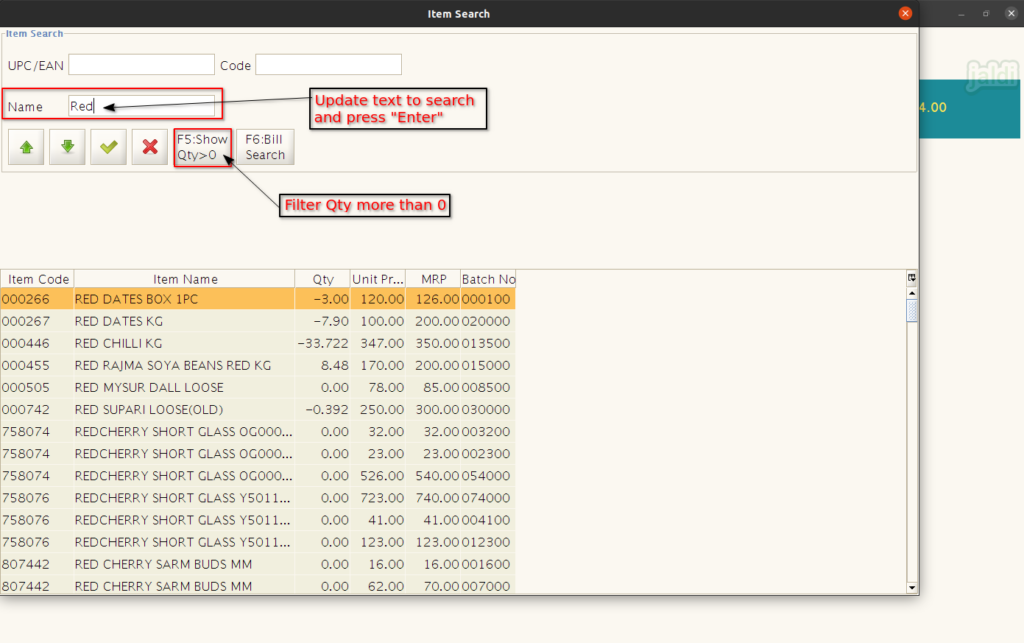Click the green up arrow button
1024x643 pixels.
pos(26,147)
